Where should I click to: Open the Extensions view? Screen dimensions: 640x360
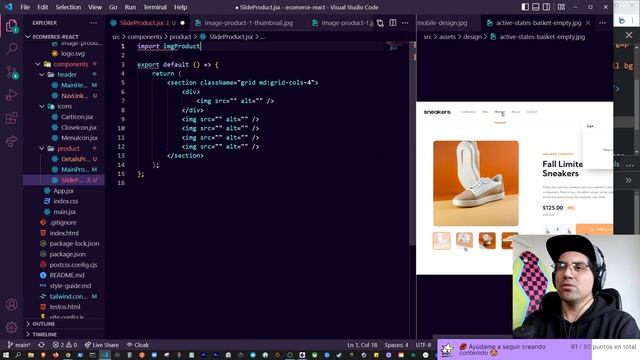click(x=11, y=118)
